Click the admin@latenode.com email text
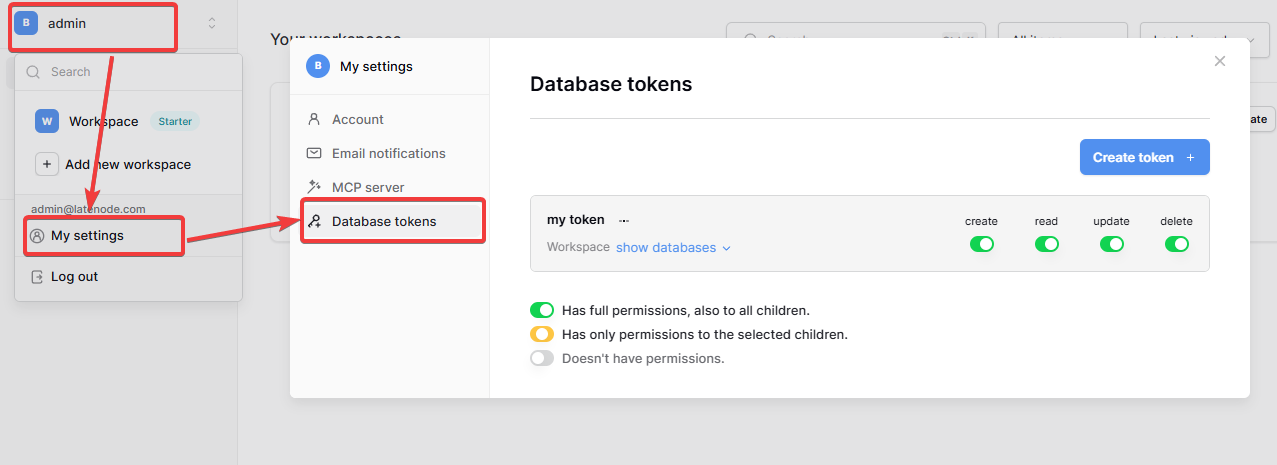The image size is (1277, 465). point(89,209)
